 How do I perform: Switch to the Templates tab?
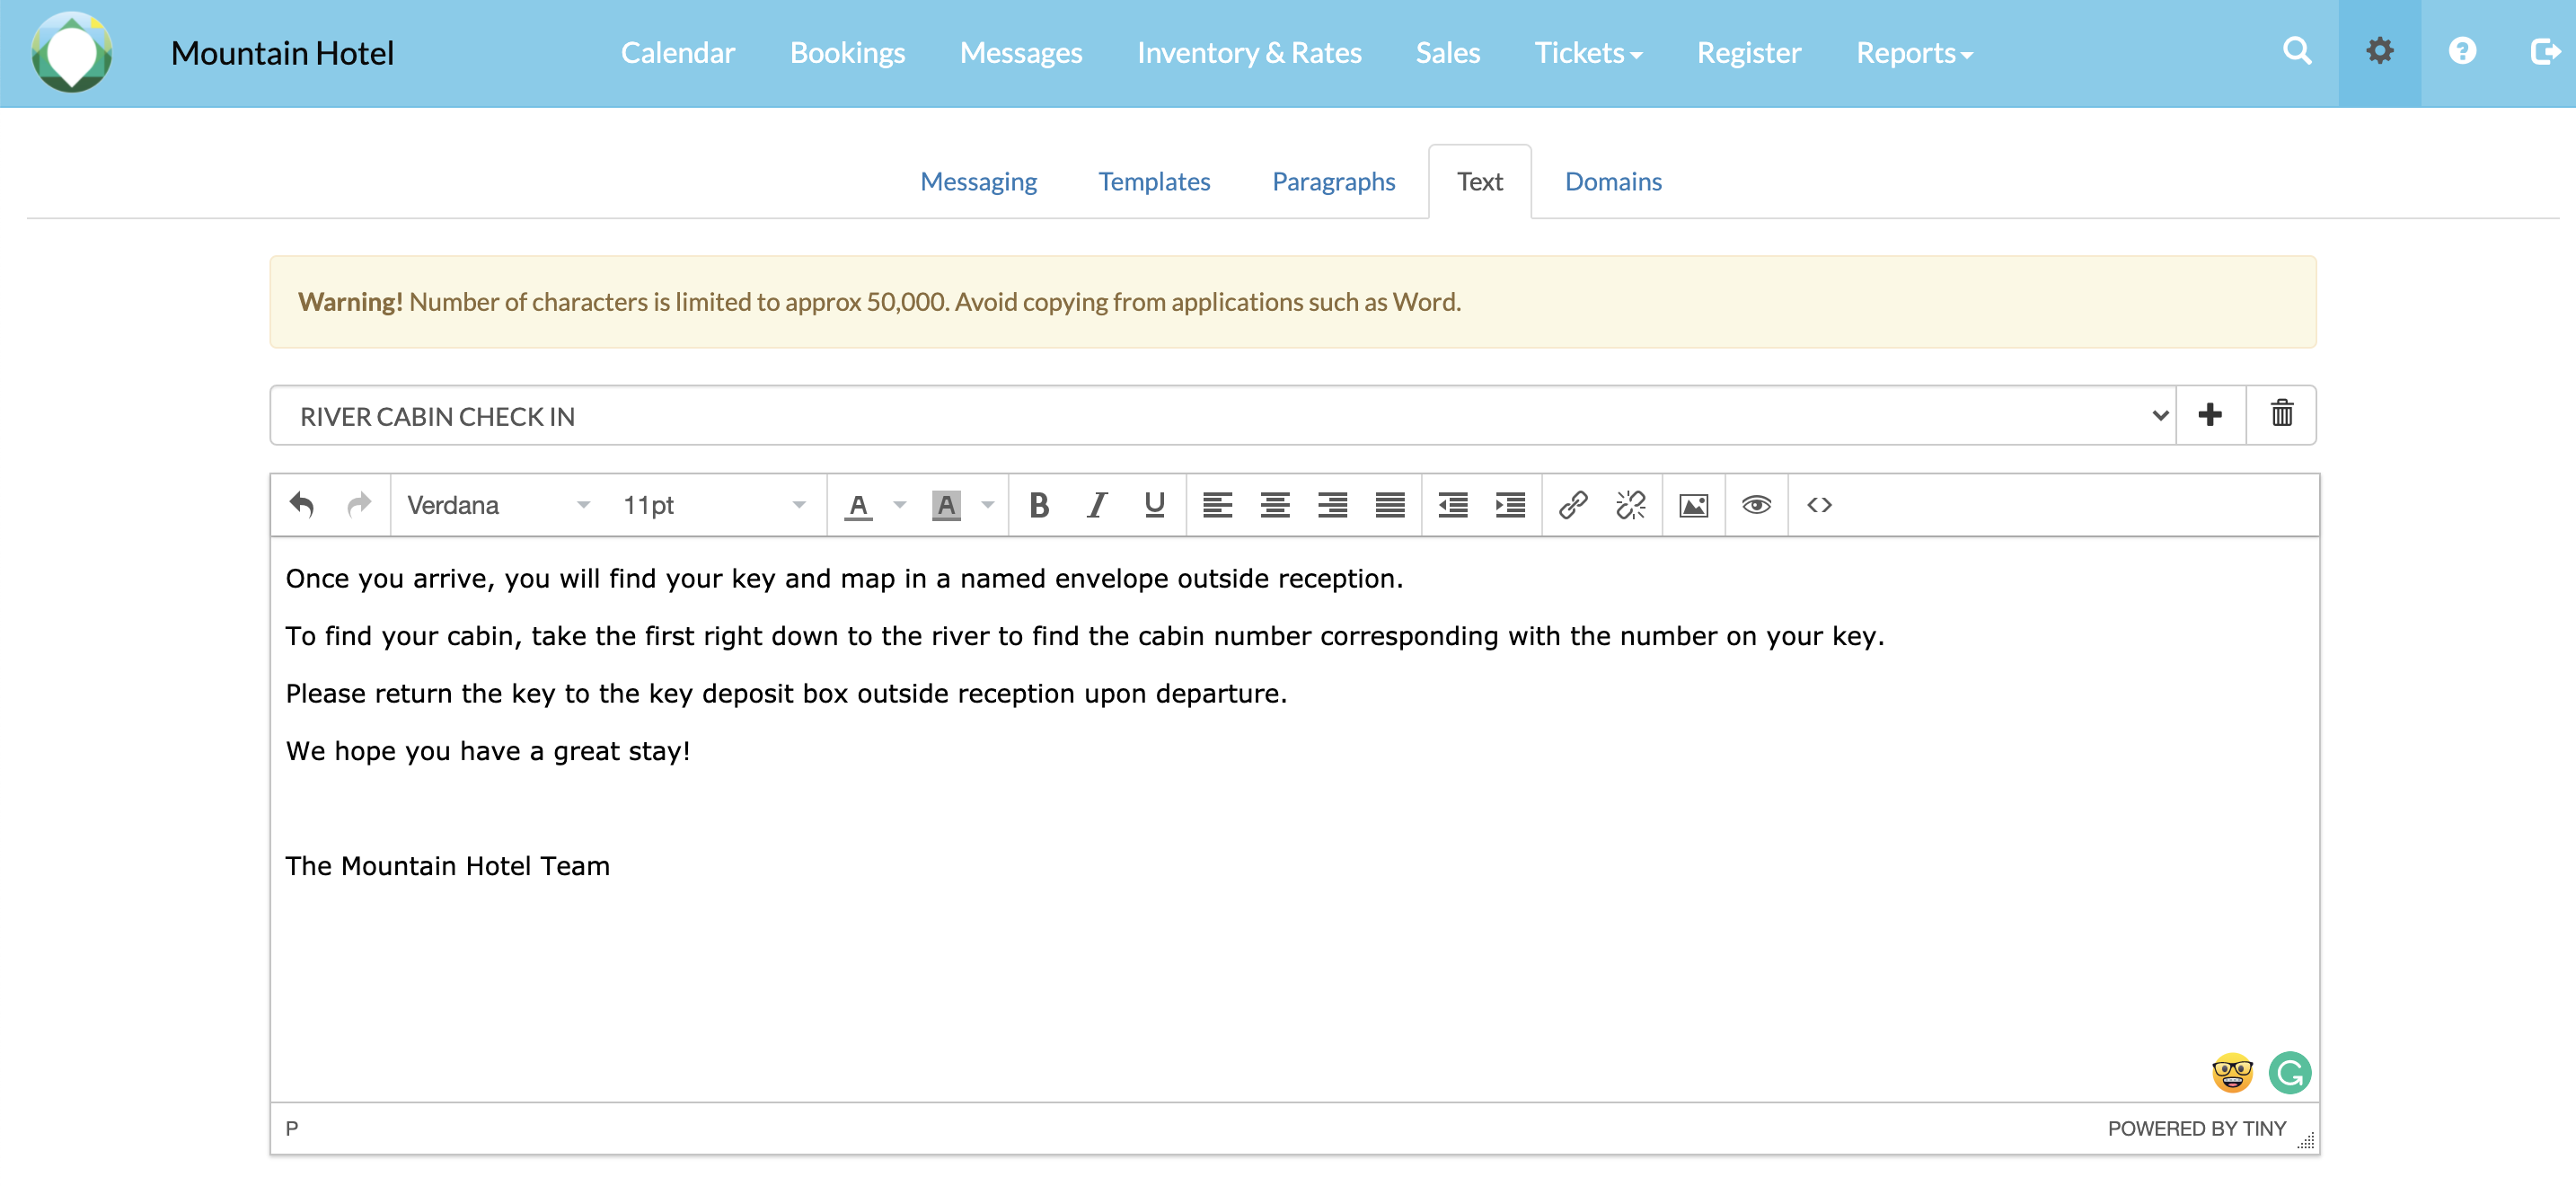pyautogui.click(x=1154, y=181)
